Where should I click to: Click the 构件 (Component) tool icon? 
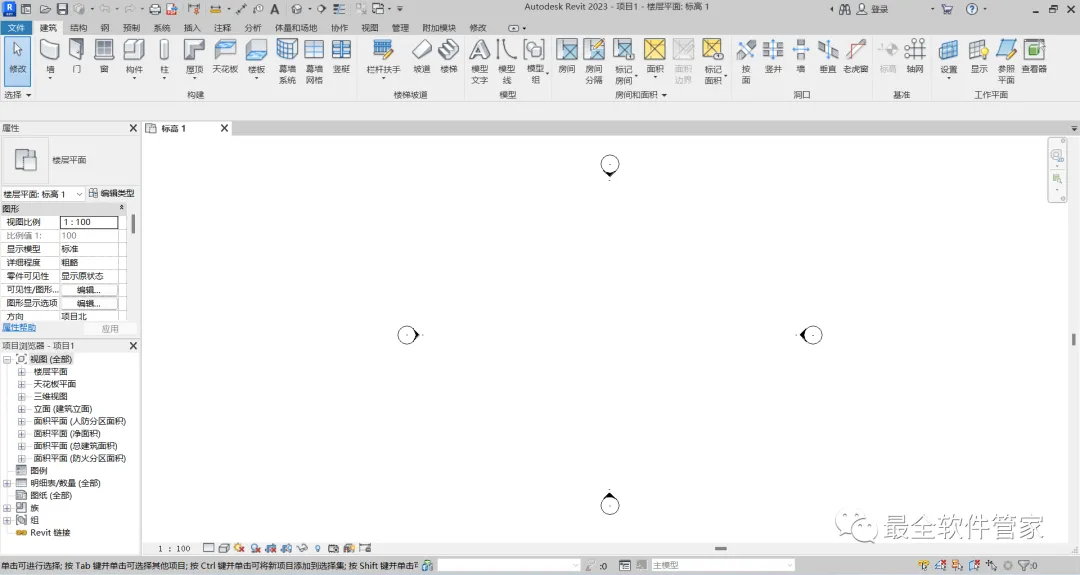(134, 50)
